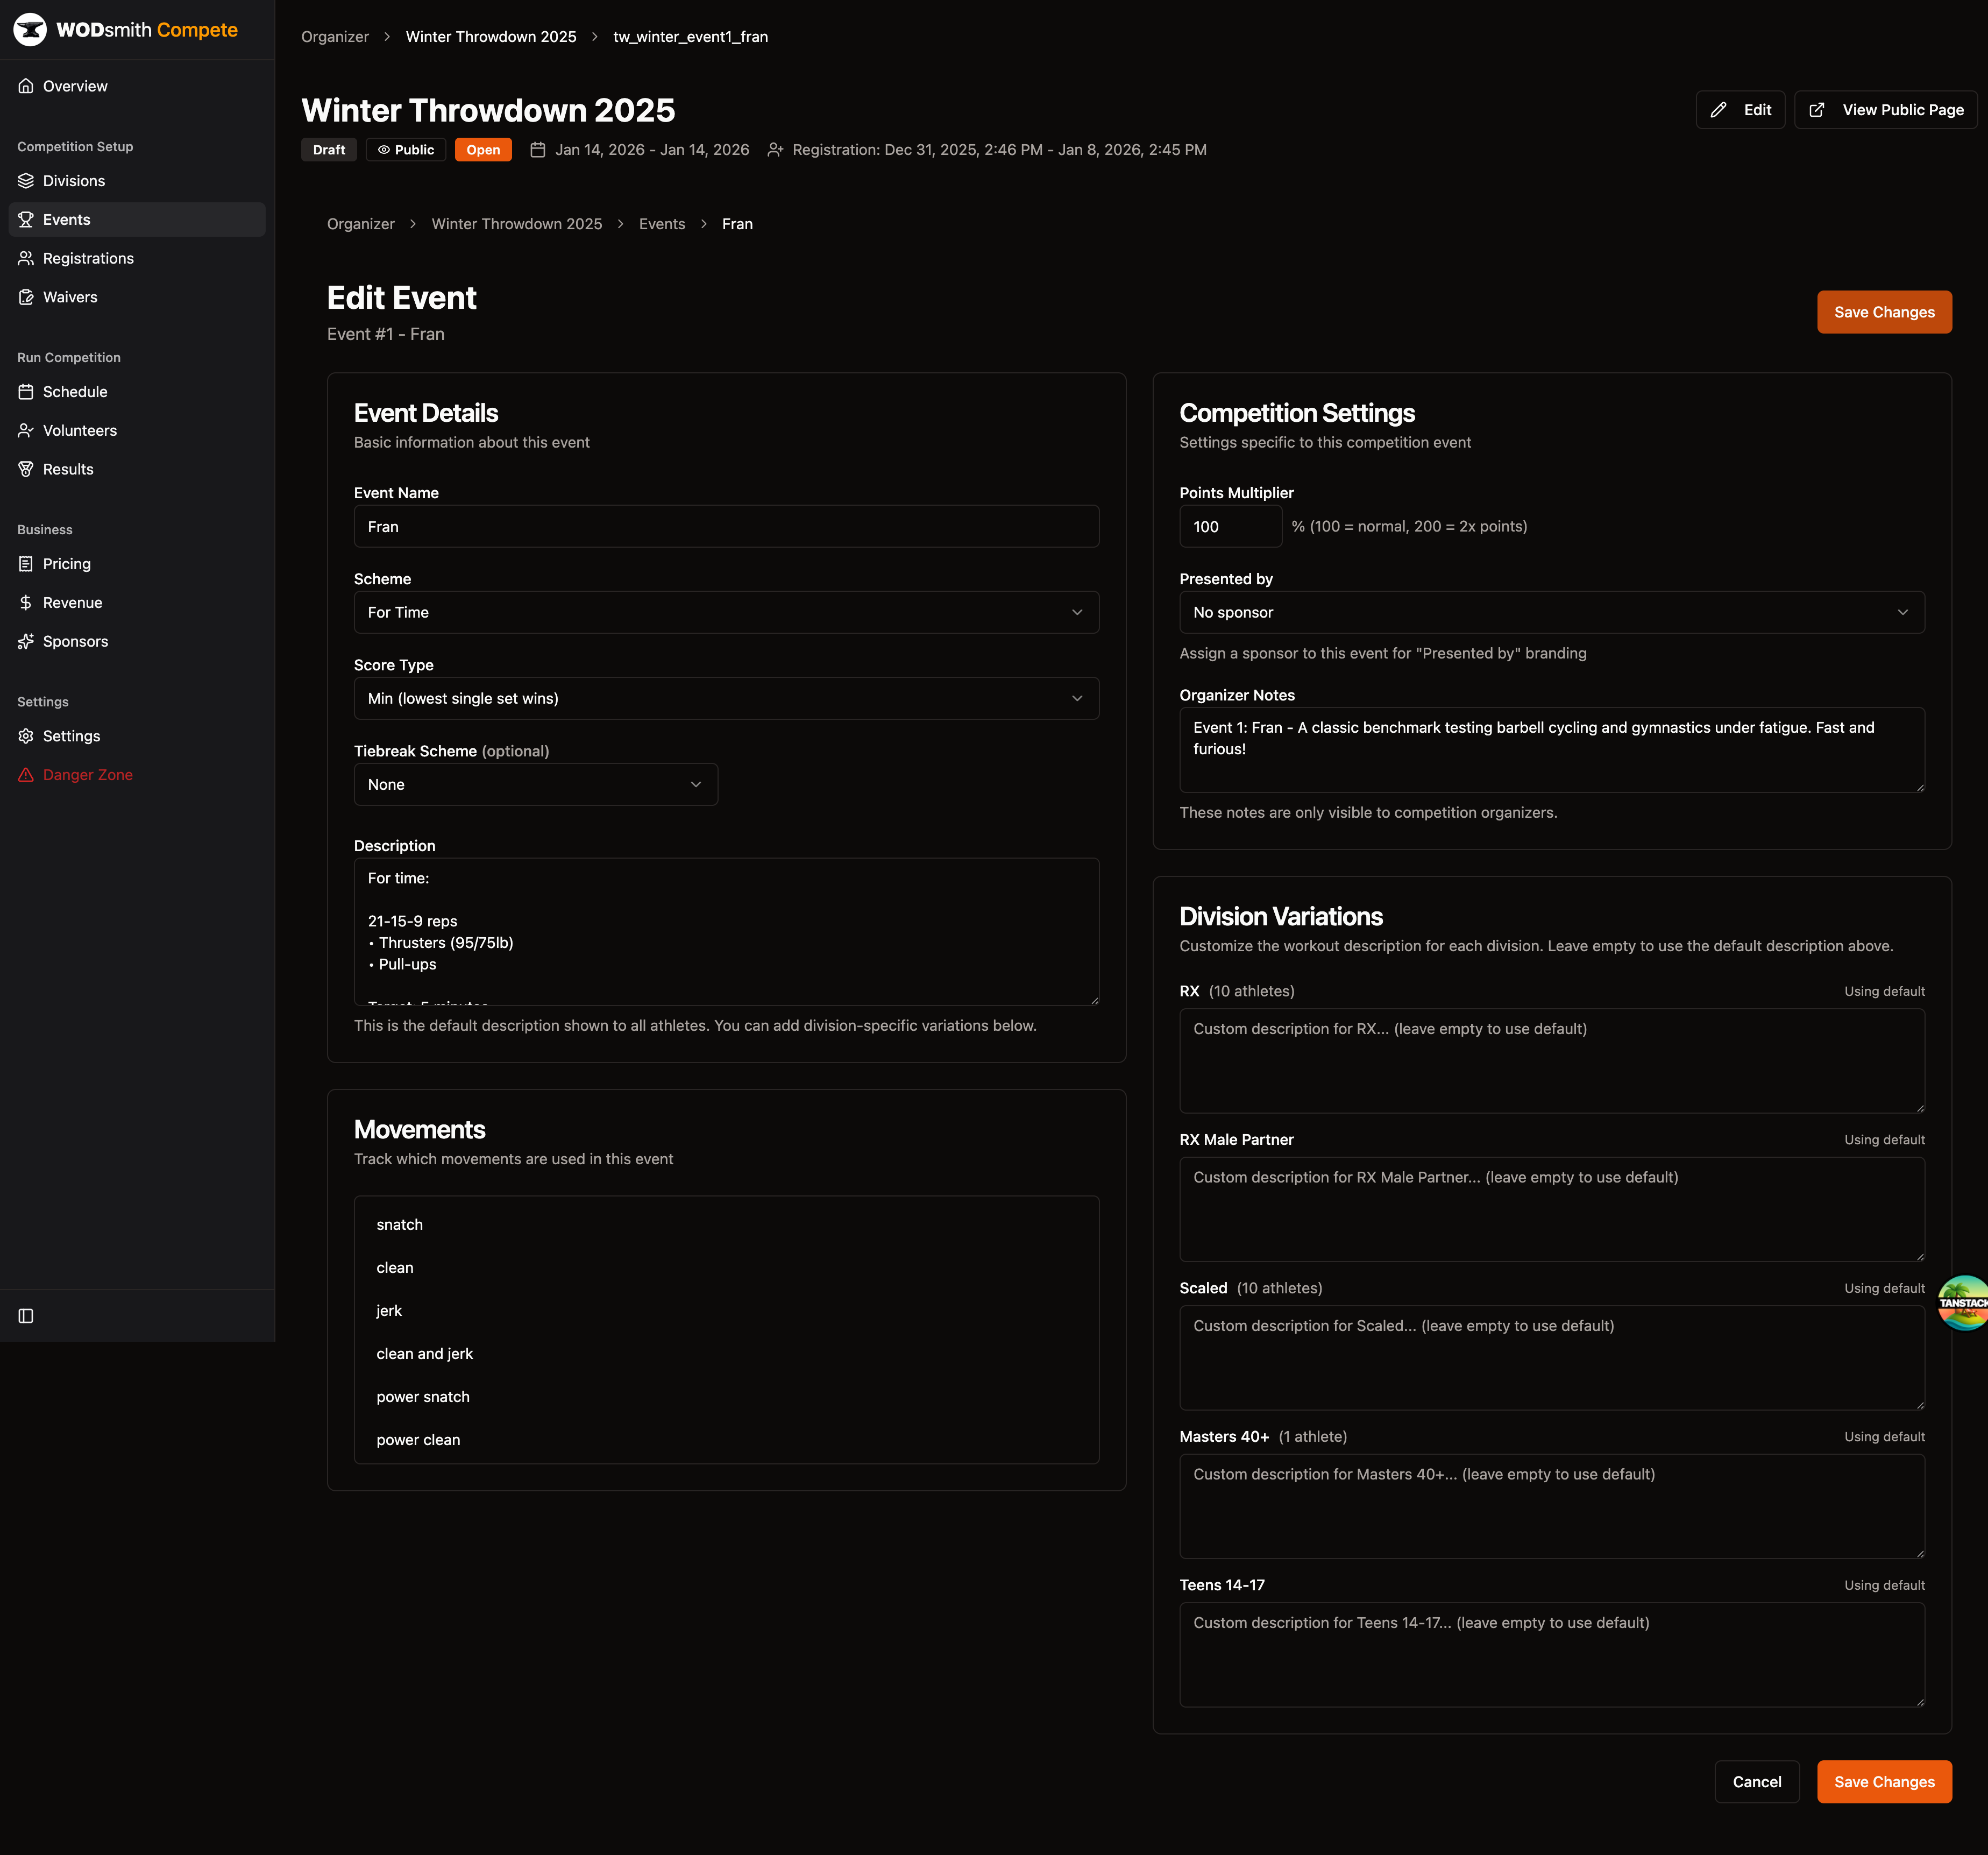Open the TanStack devtools floating badge

pyautogui.click(x=1964, y=1302)
